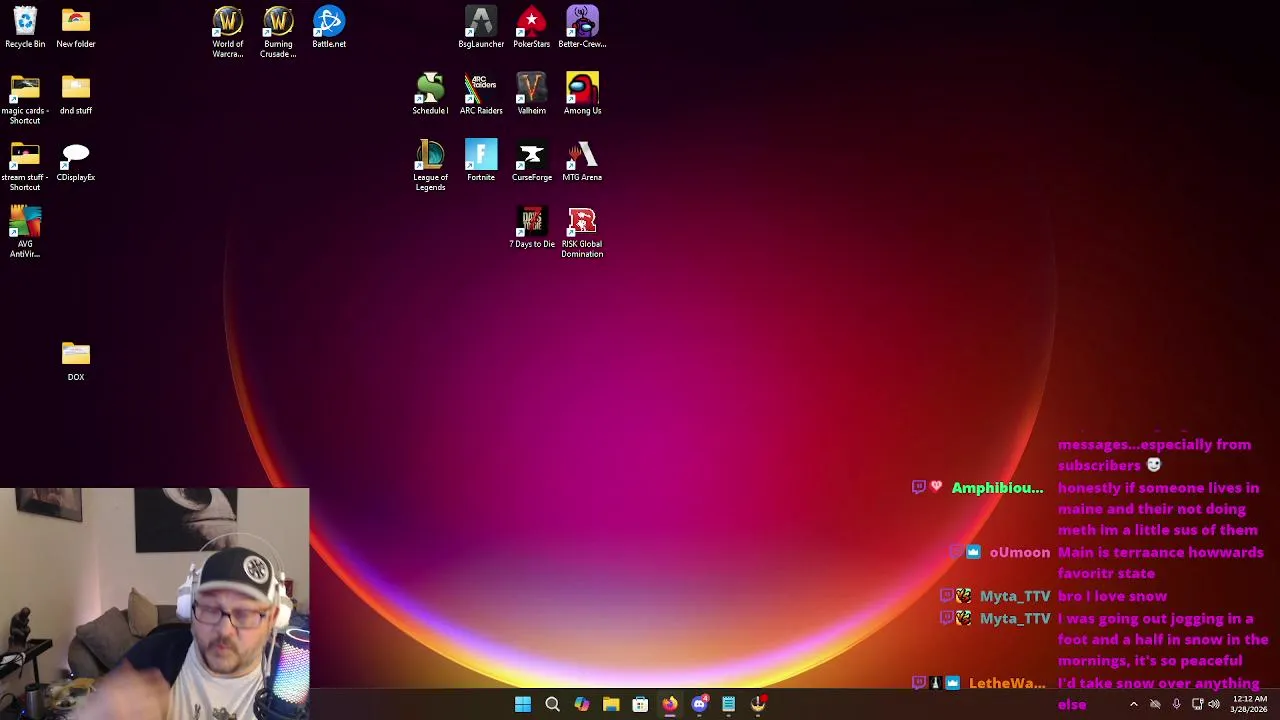Open Notepad app in the taskbar
This screenshot has width=1280, height=720.
pos(729,705)
